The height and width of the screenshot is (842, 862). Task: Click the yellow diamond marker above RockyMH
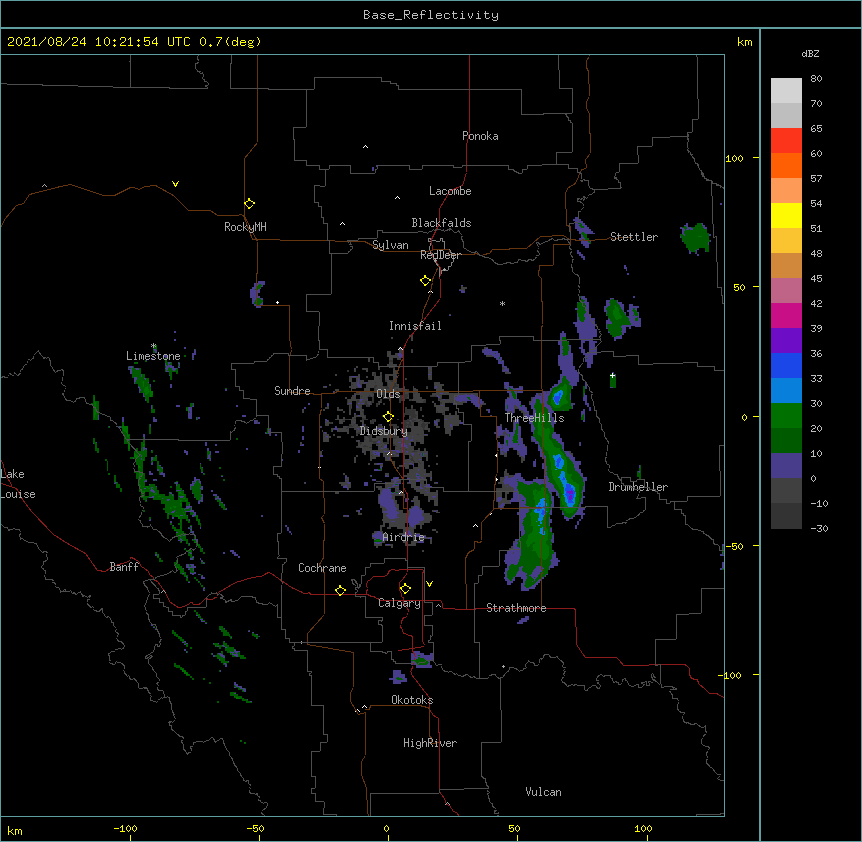(249, 204)
